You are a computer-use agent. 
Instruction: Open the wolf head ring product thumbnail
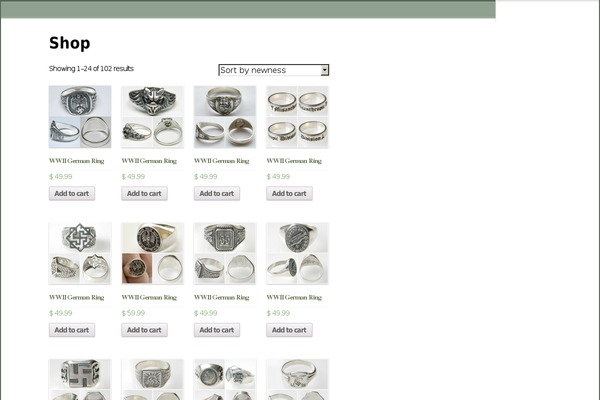tap(152, 117)
